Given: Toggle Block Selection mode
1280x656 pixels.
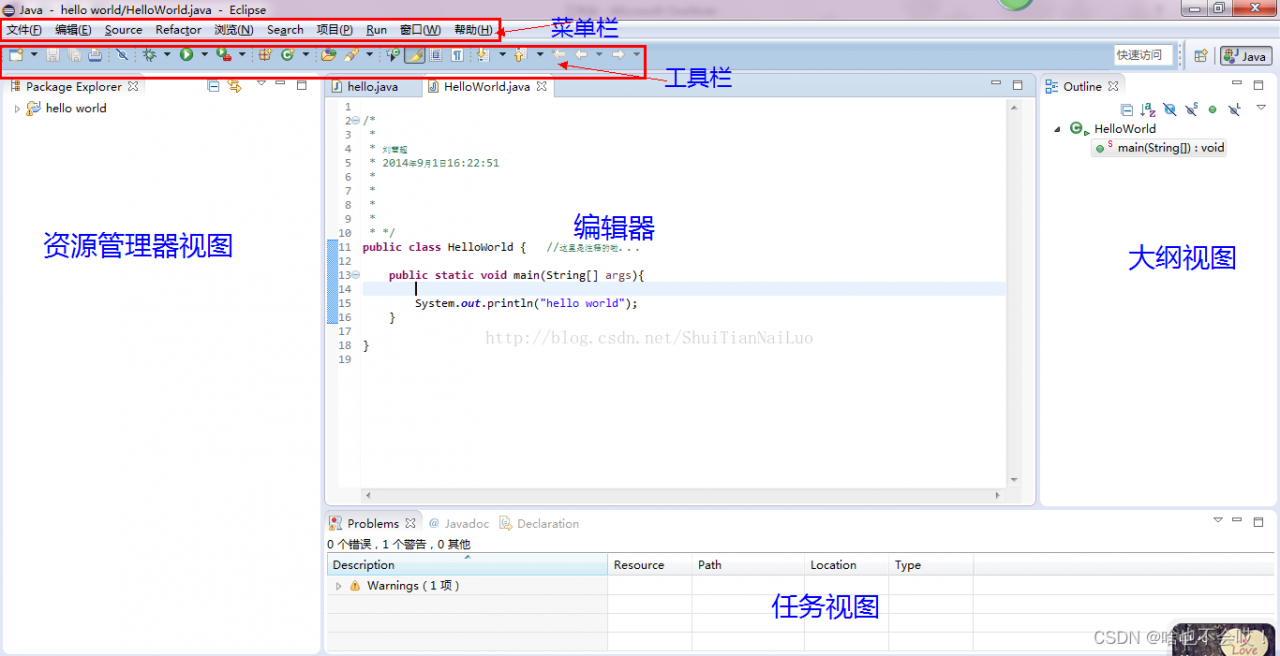Looking at the screenshot, I should coord(436,55).
